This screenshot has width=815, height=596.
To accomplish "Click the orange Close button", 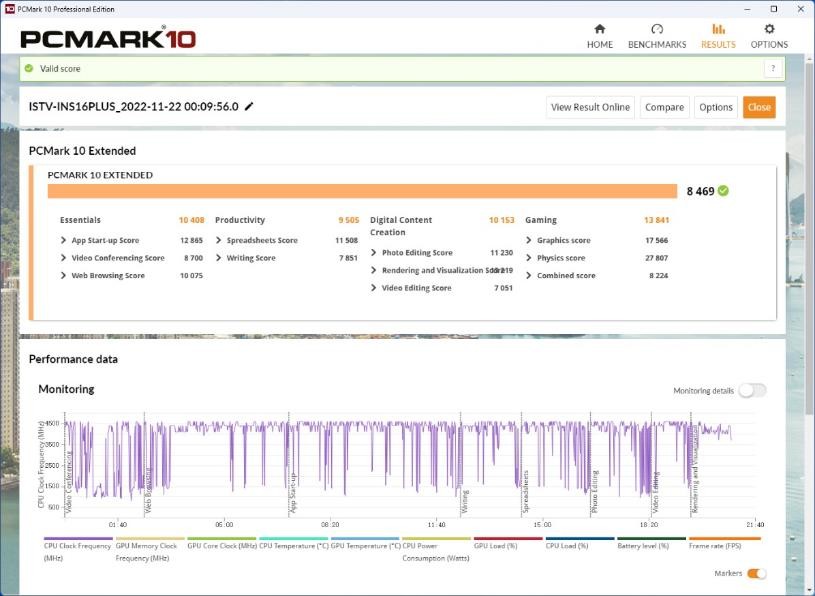I will click(758, 107).
